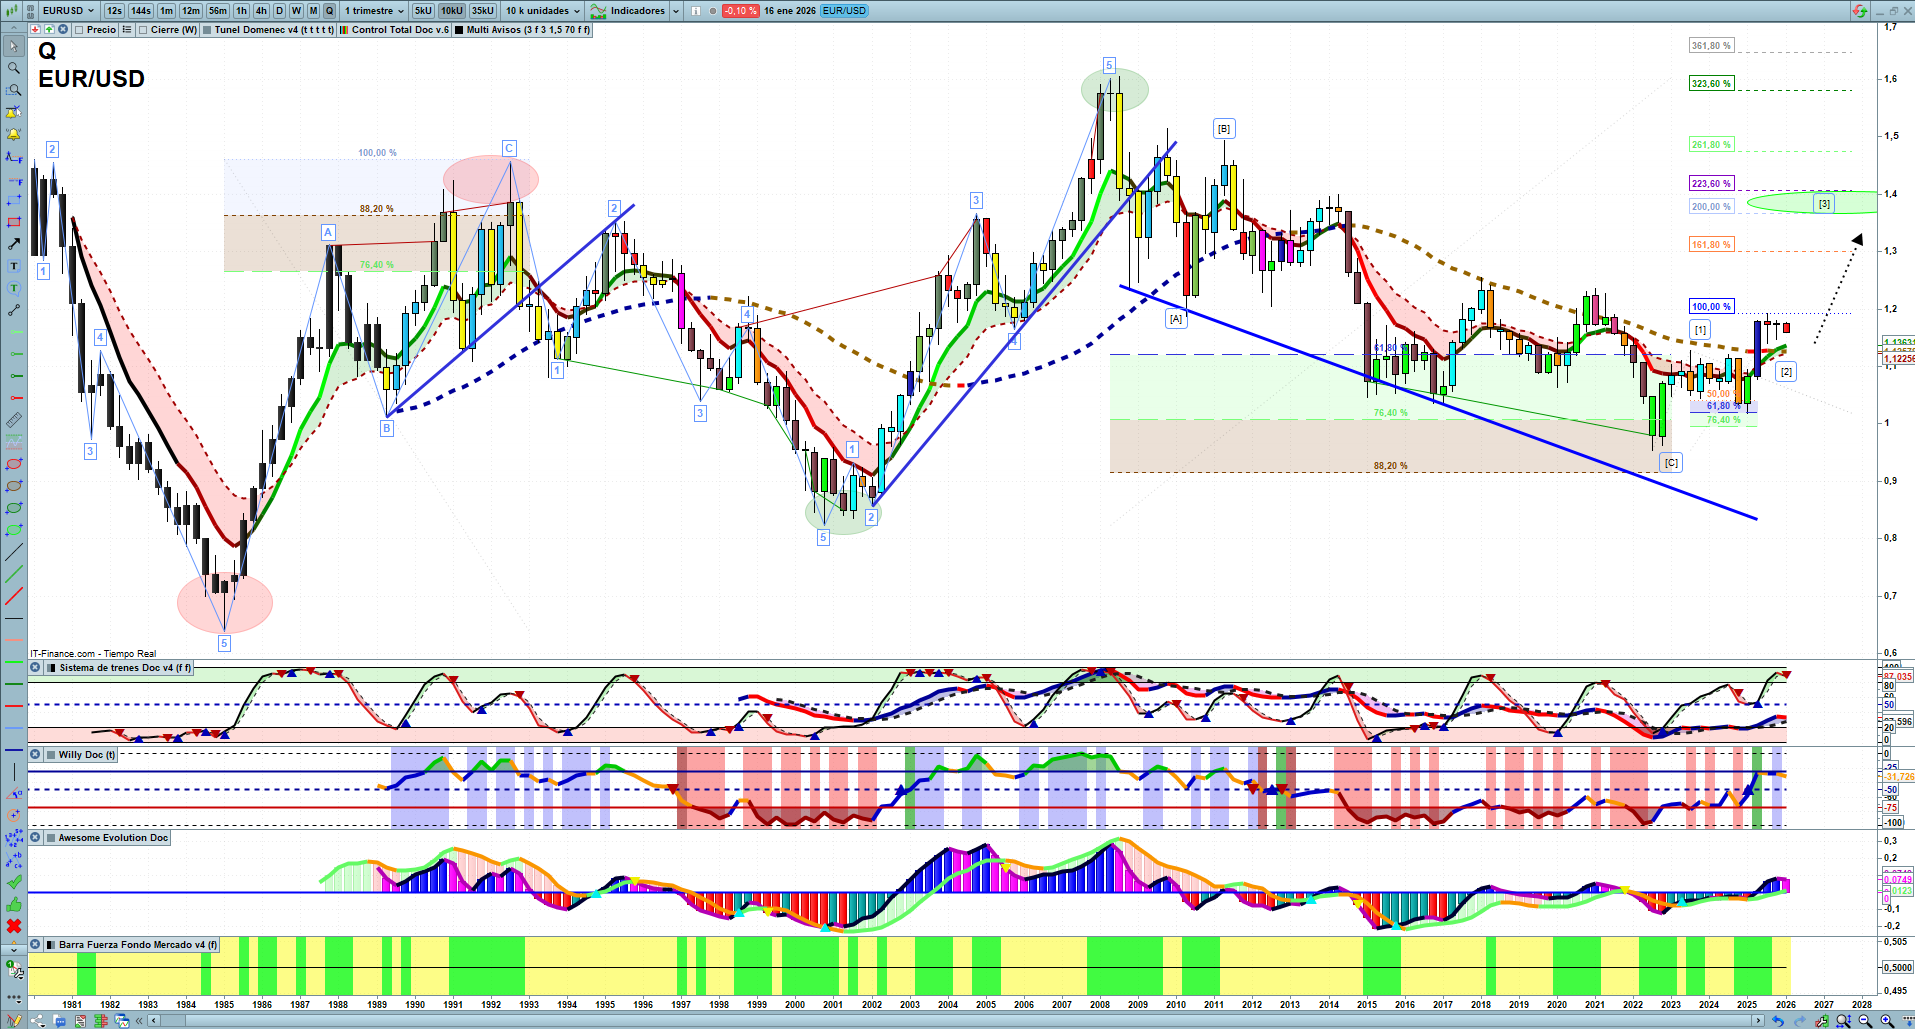Select the 4h timeframe
This screenshot has height=1029, width=1915.
click(261, 11)
